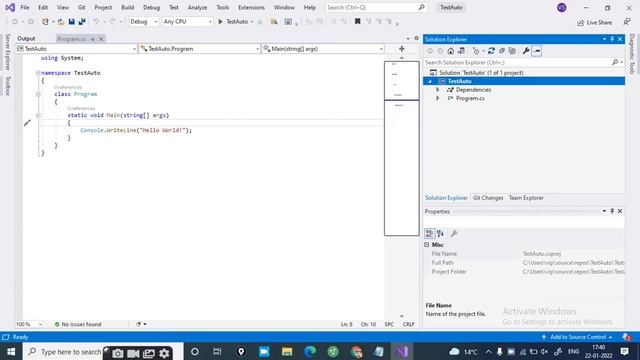Click the Property Pages wrench icon
This screenshot has width=640, height=360.
pos(454,233)
